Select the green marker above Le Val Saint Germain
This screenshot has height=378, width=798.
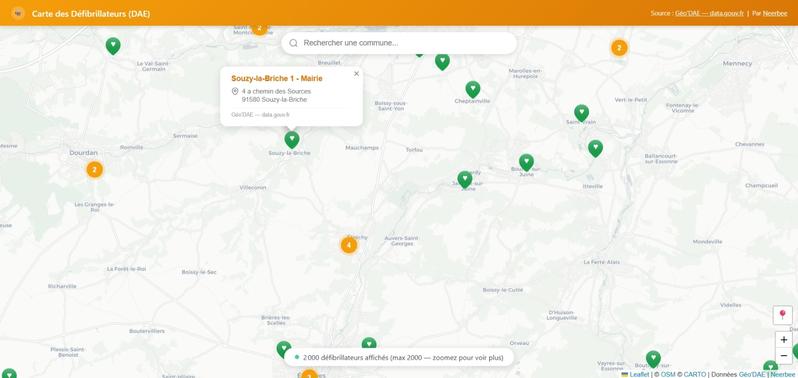(113, 46)
